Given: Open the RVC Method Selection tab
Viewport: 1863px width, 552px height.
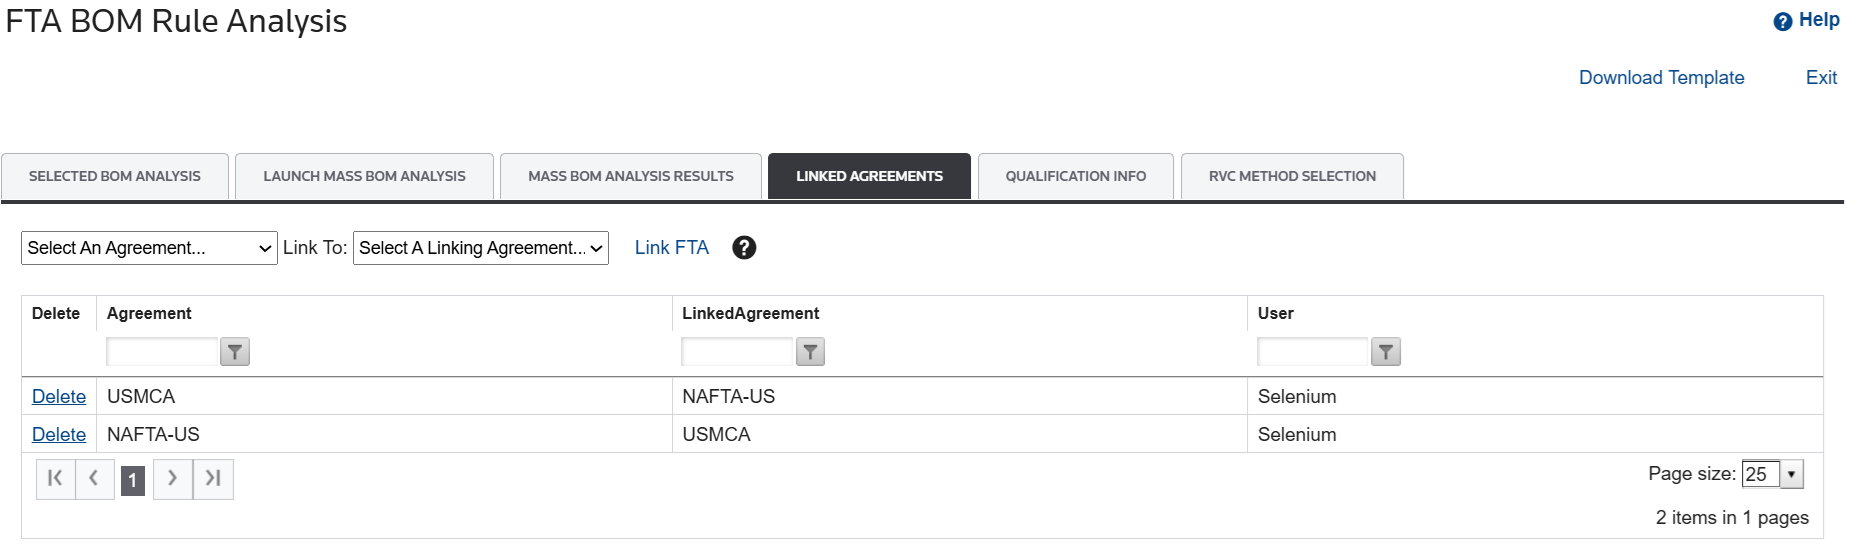Looking at the screenshot, I should click(x=1292, y=176).
